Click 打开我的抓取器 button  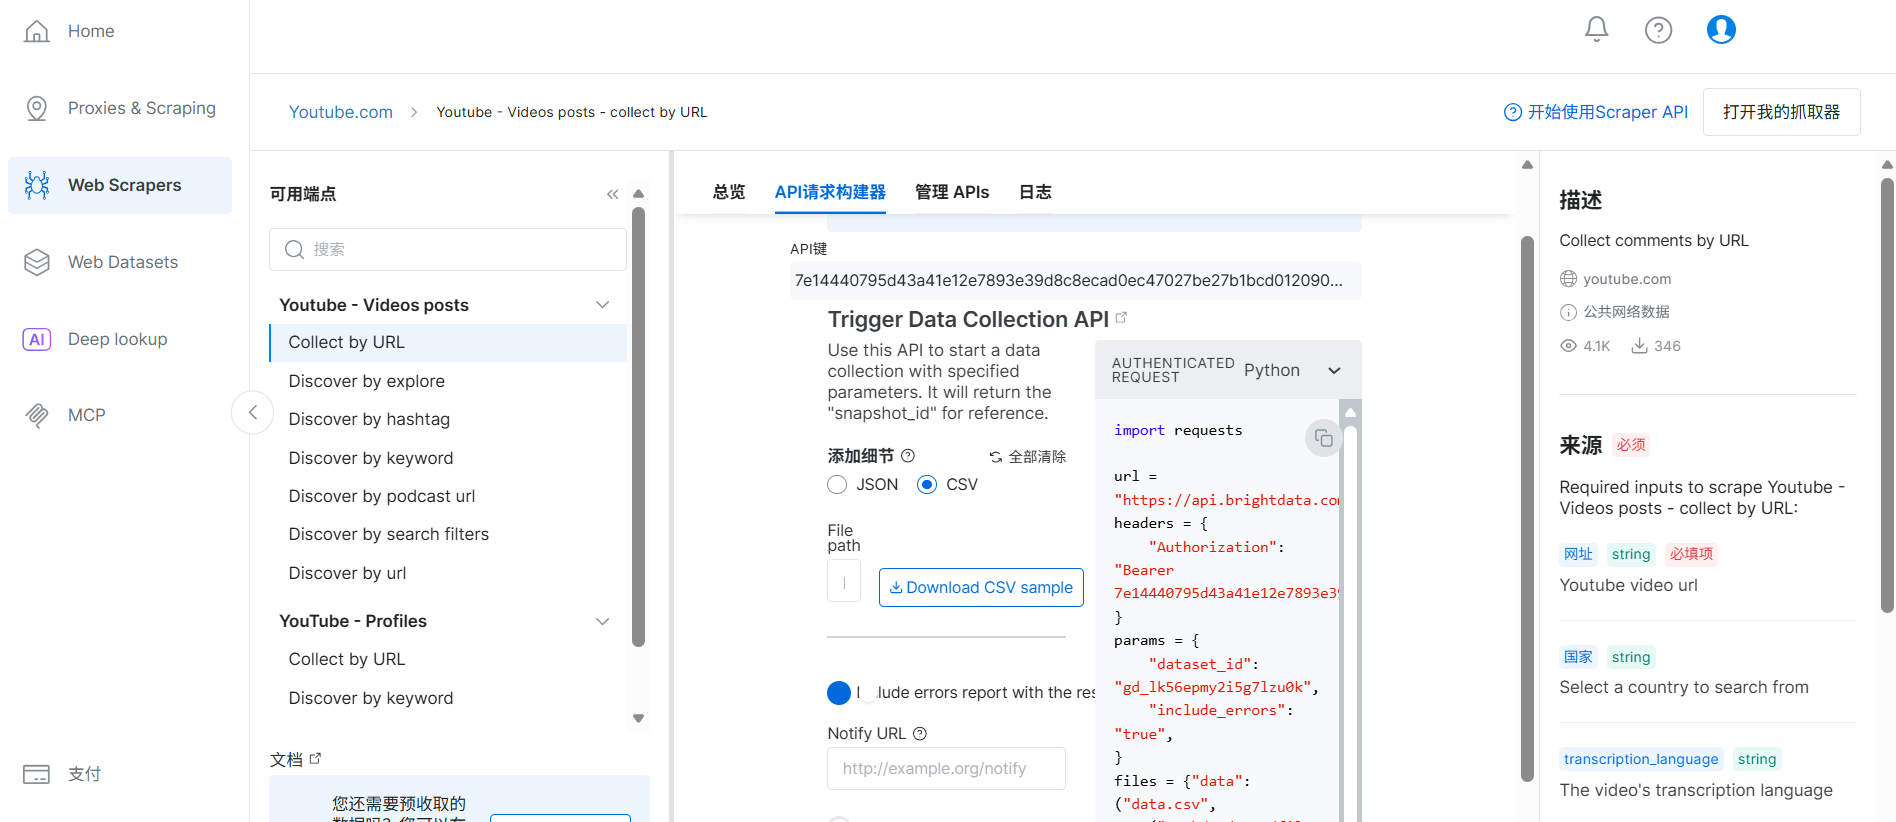coord(1781,112)
